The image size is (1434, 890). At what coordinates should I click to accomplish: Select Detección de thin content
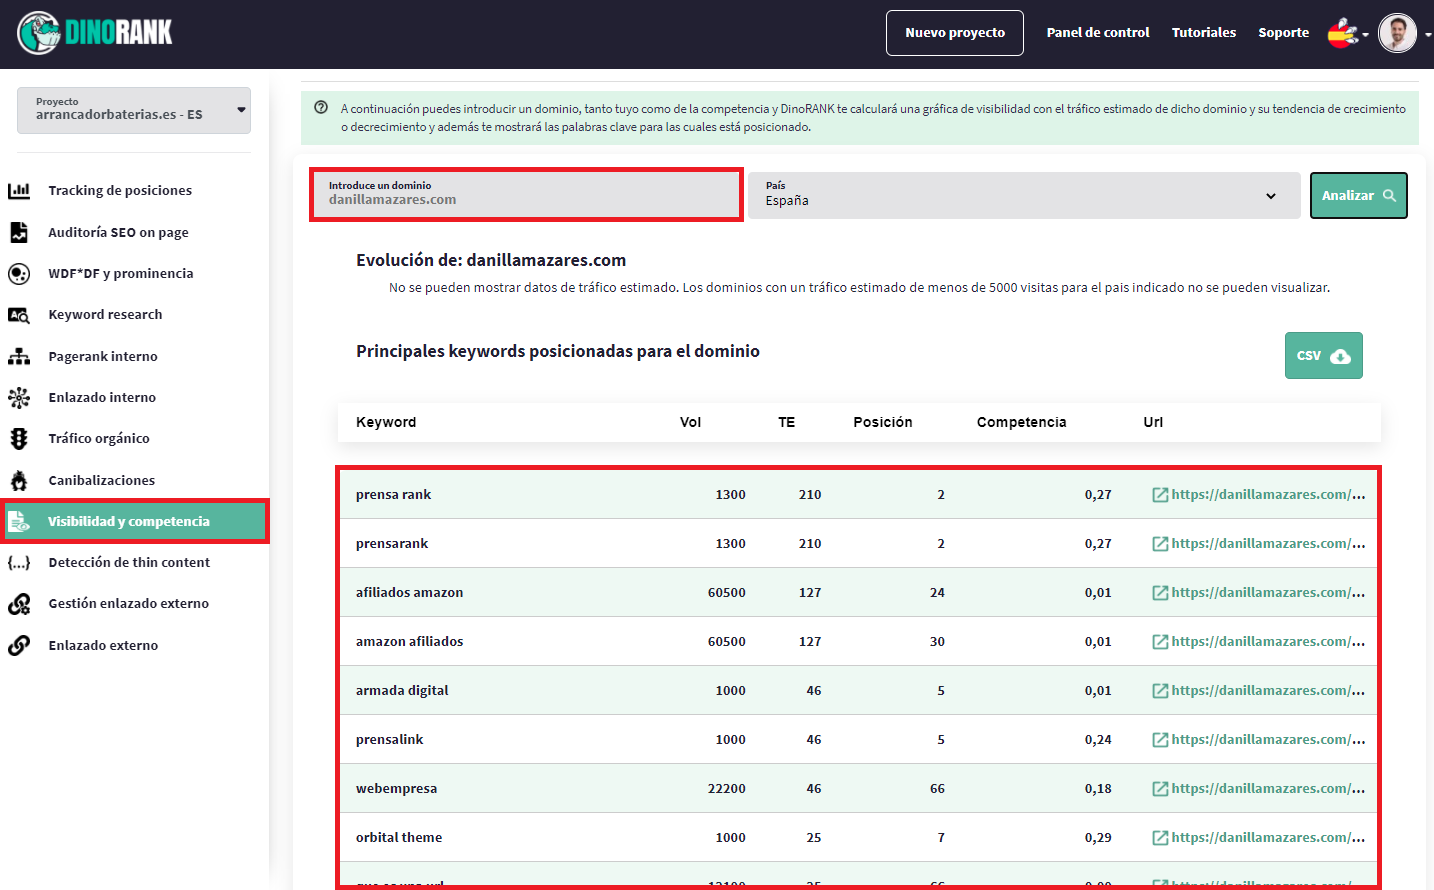click(x=129, y=562)
